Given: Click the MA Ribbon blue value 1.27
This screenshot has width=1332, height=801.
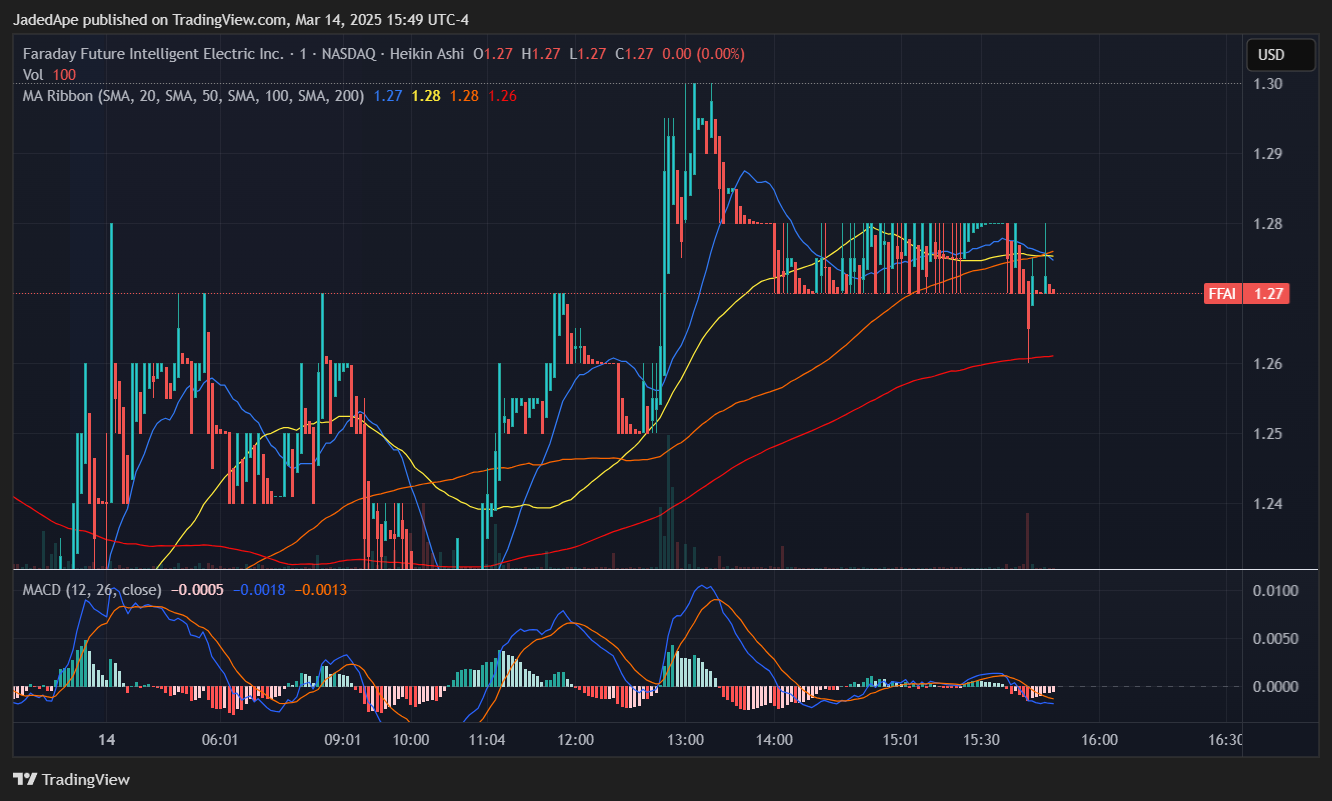Looking at the screenshot, I should tap(388, 96).
